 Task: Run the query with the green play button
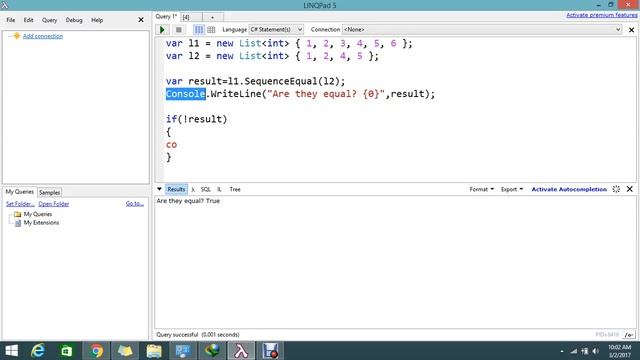(162, 29)
